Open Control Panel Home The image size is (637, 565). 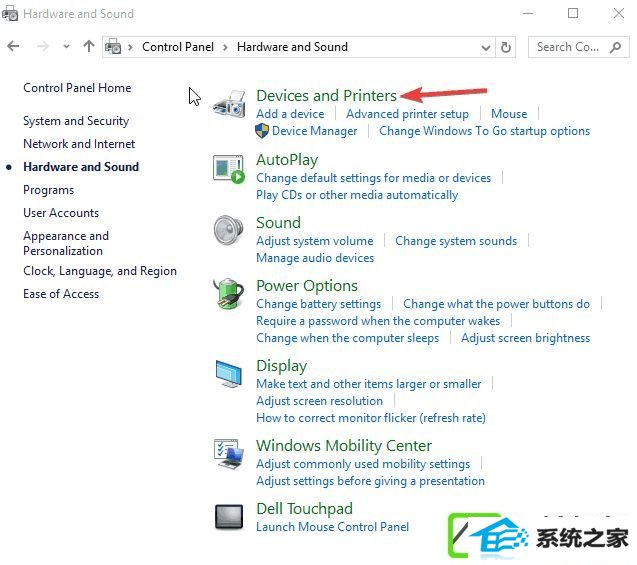pos(77,88)
